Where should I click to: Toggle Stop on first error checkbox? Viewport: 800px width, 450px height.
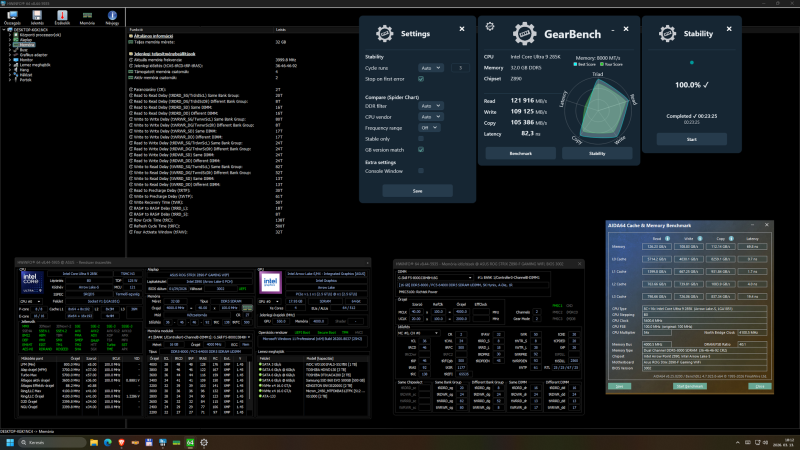[421, 79]
